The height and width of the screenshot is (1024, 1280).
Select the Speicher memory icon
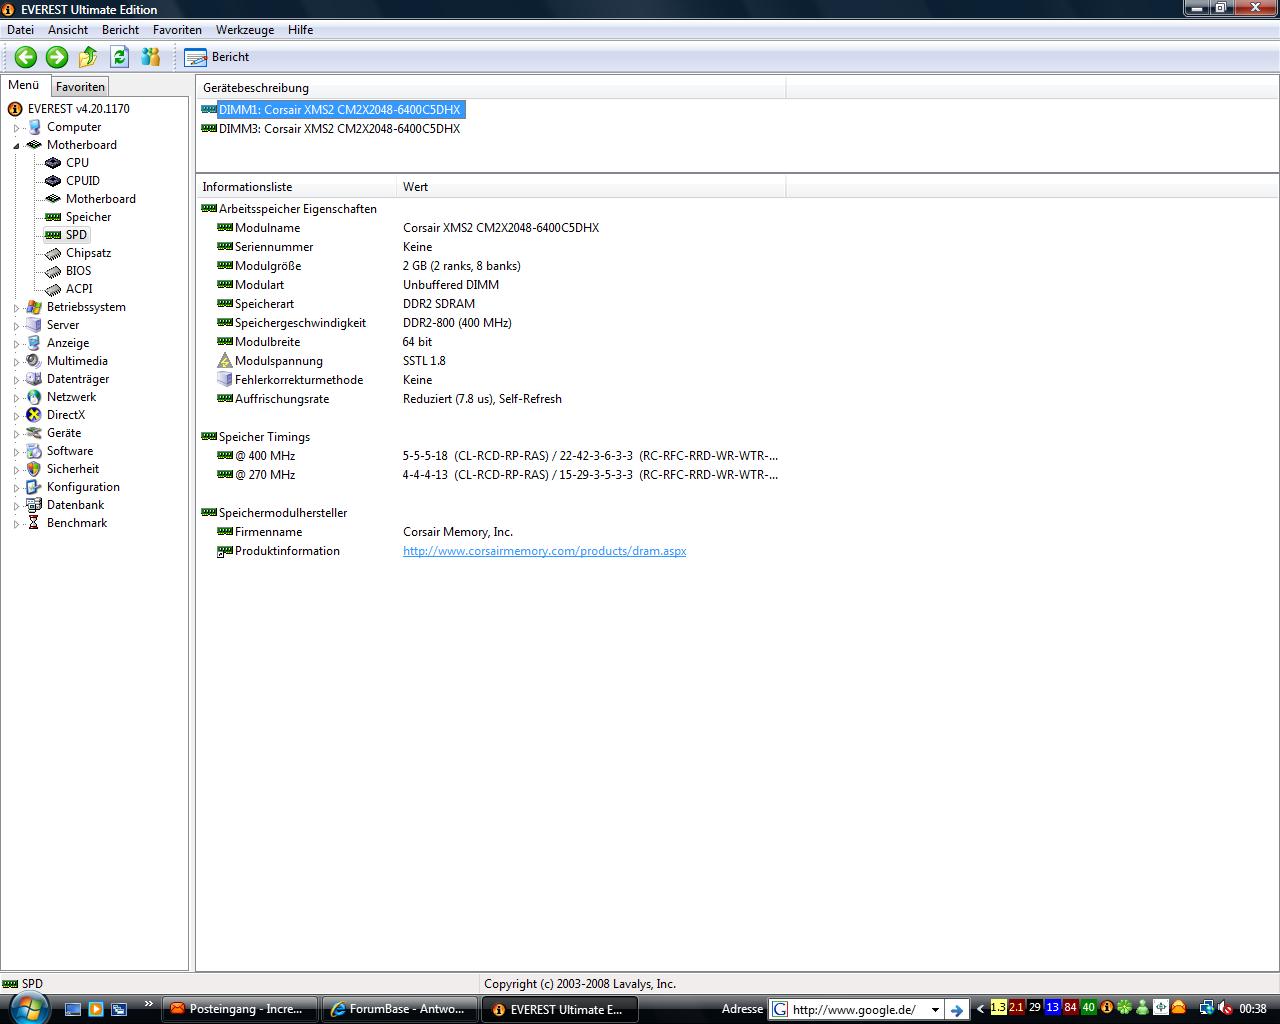pos(53,217)
